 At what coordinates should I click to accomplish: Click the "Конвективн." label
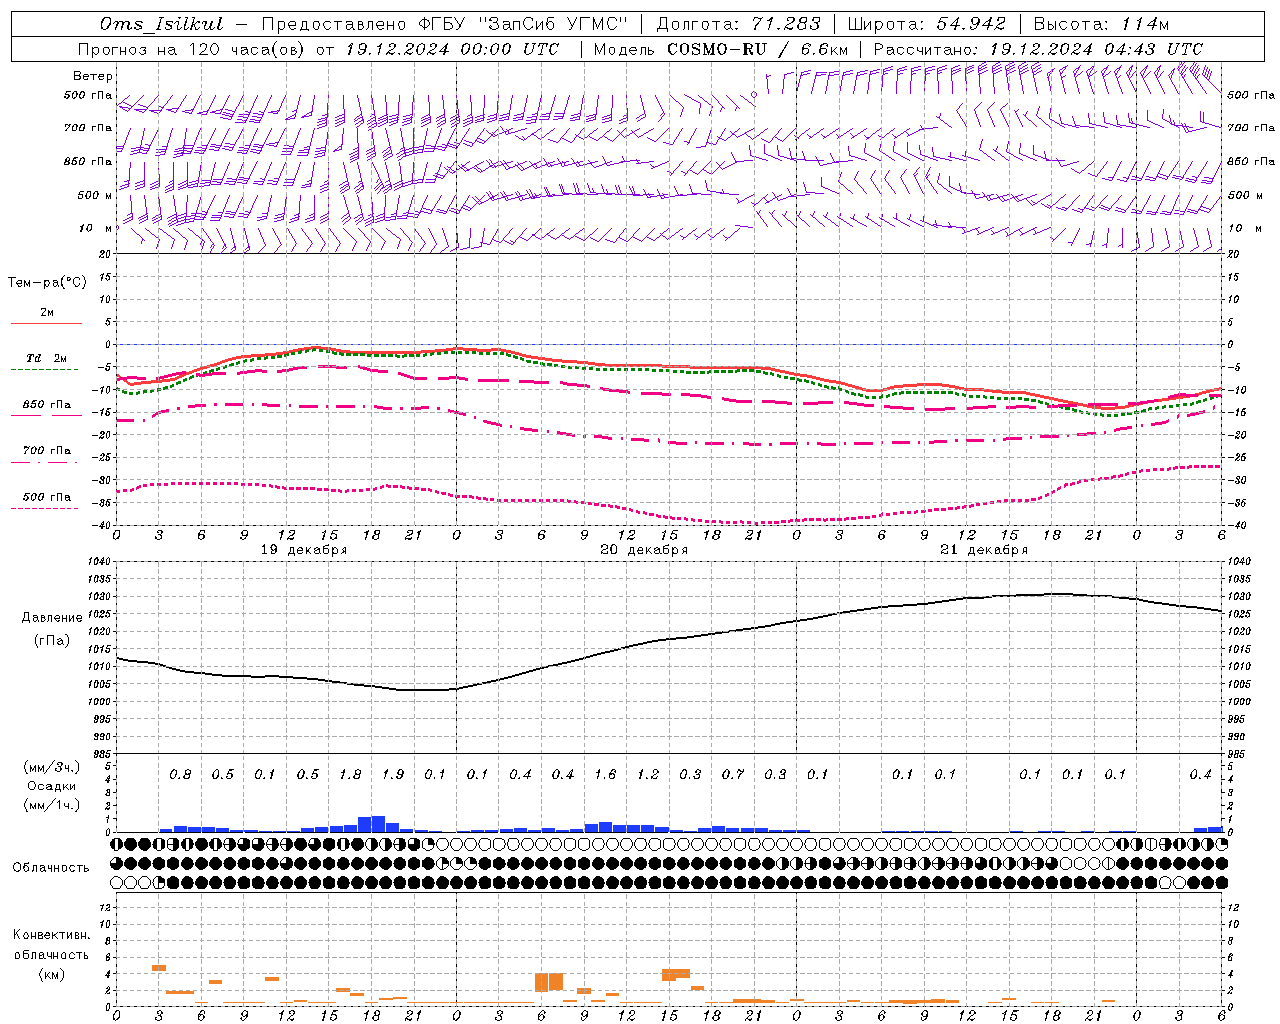point(51,934)
